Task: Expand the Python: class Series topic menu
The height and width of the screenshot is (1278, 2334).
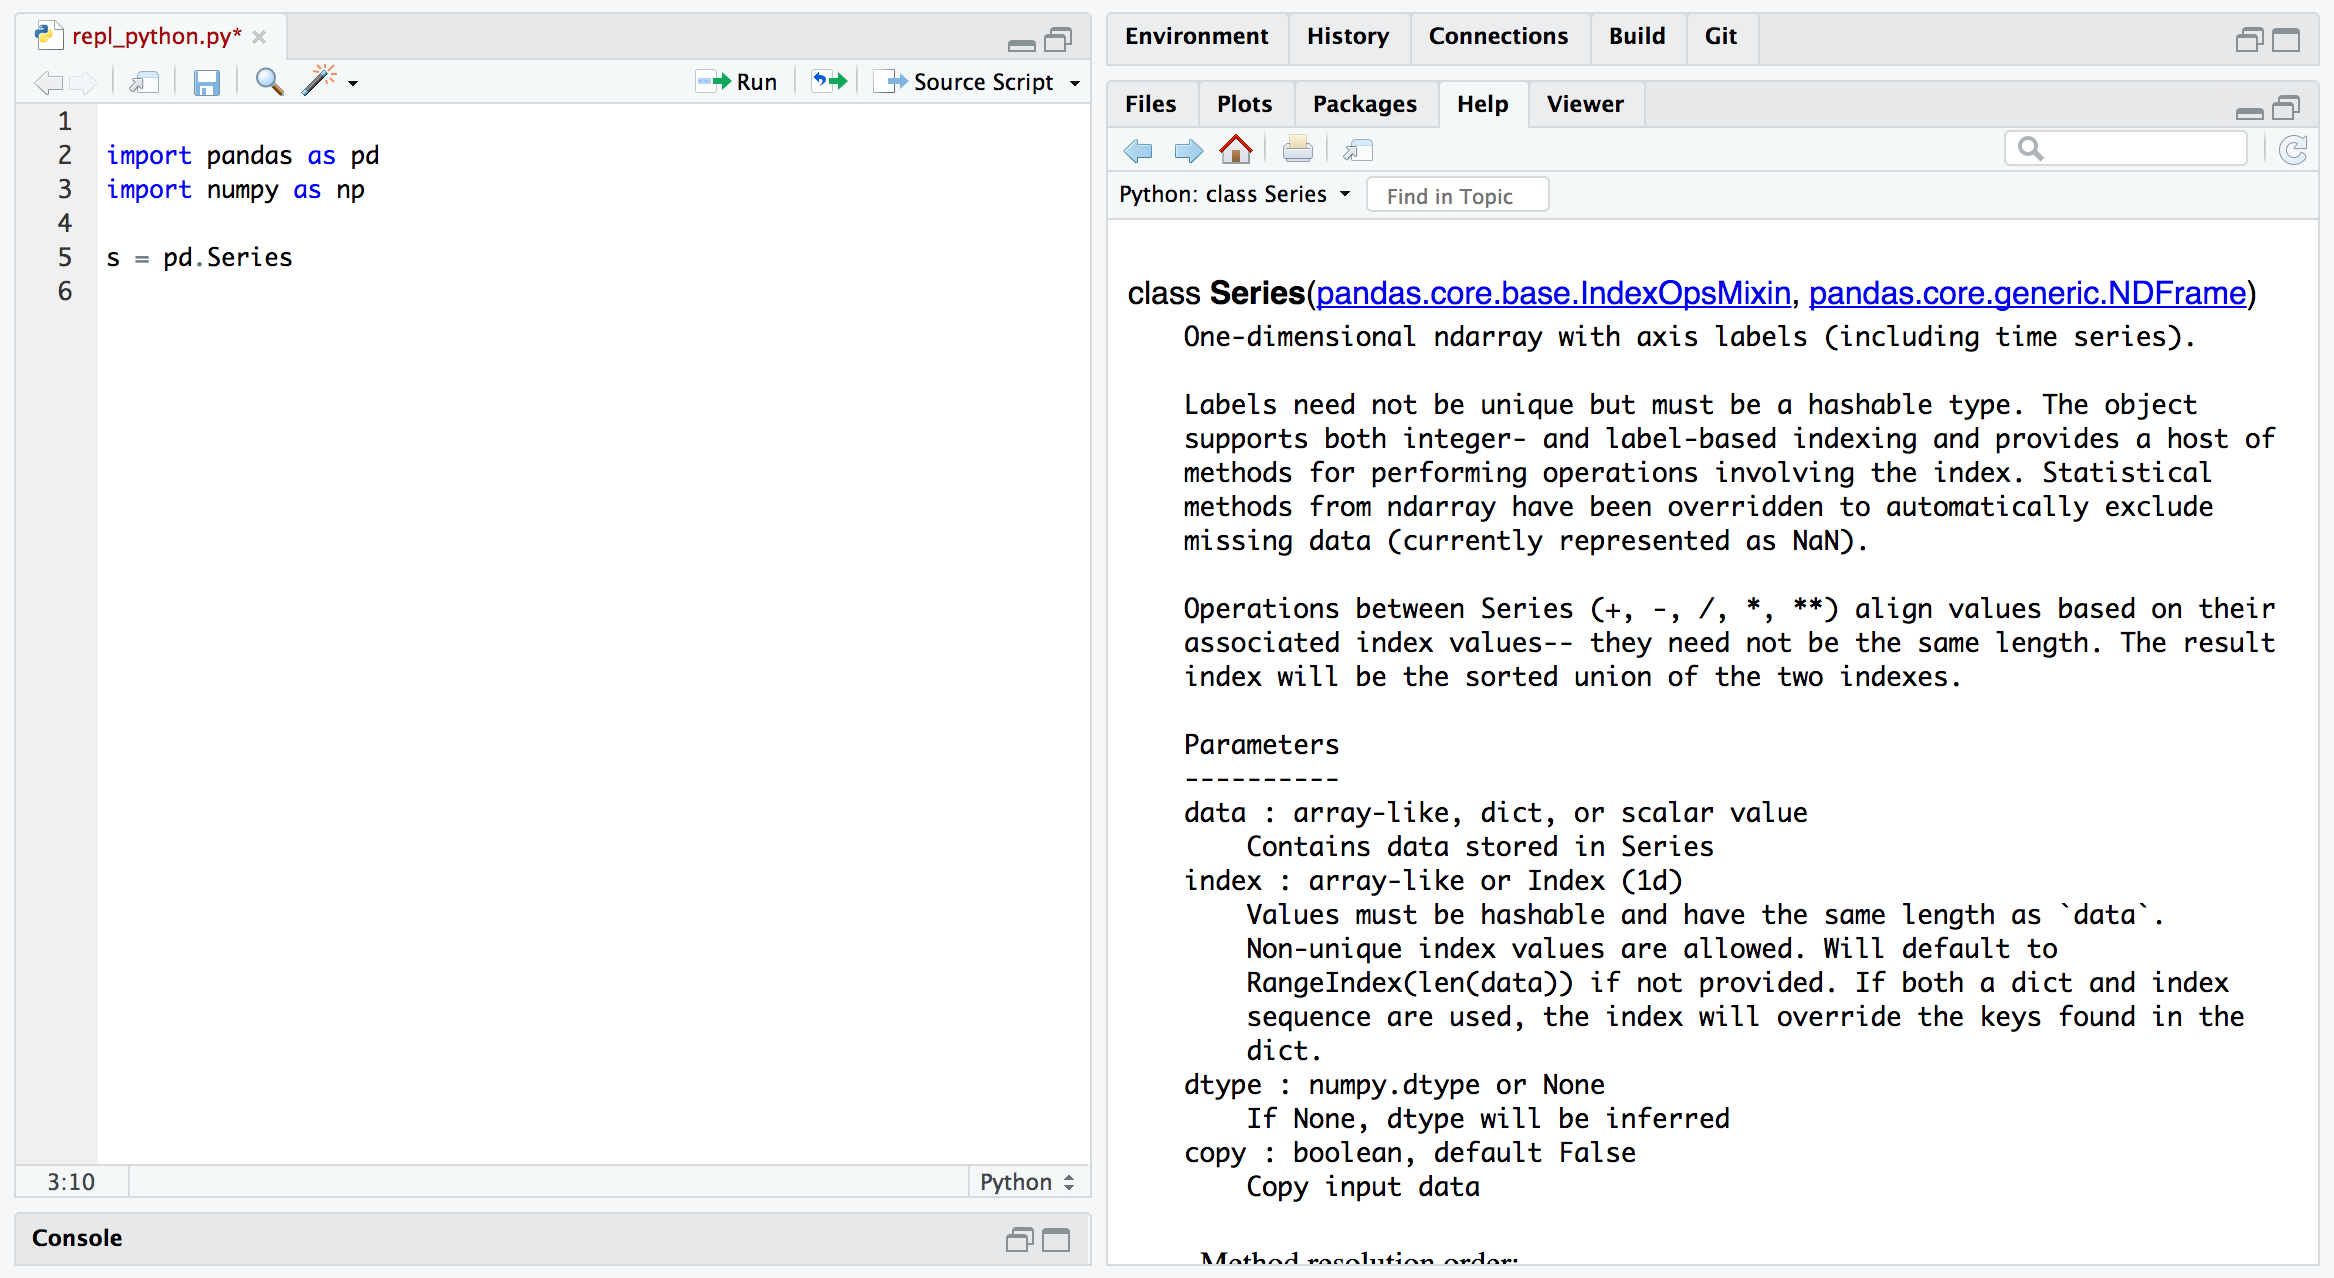Action: pyautogui.click(x=1345, y=194)
